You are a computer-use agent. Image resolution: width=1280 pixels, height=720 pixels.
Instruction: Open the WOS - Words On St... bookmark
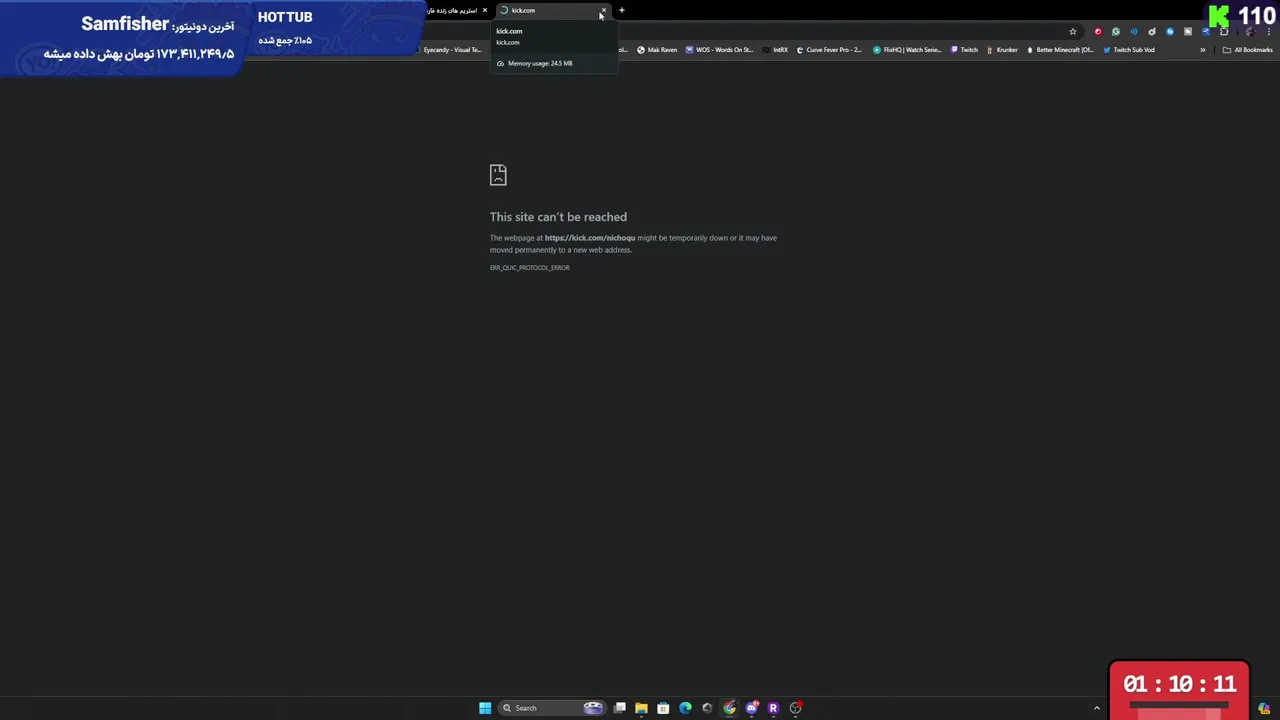[719, 50]
